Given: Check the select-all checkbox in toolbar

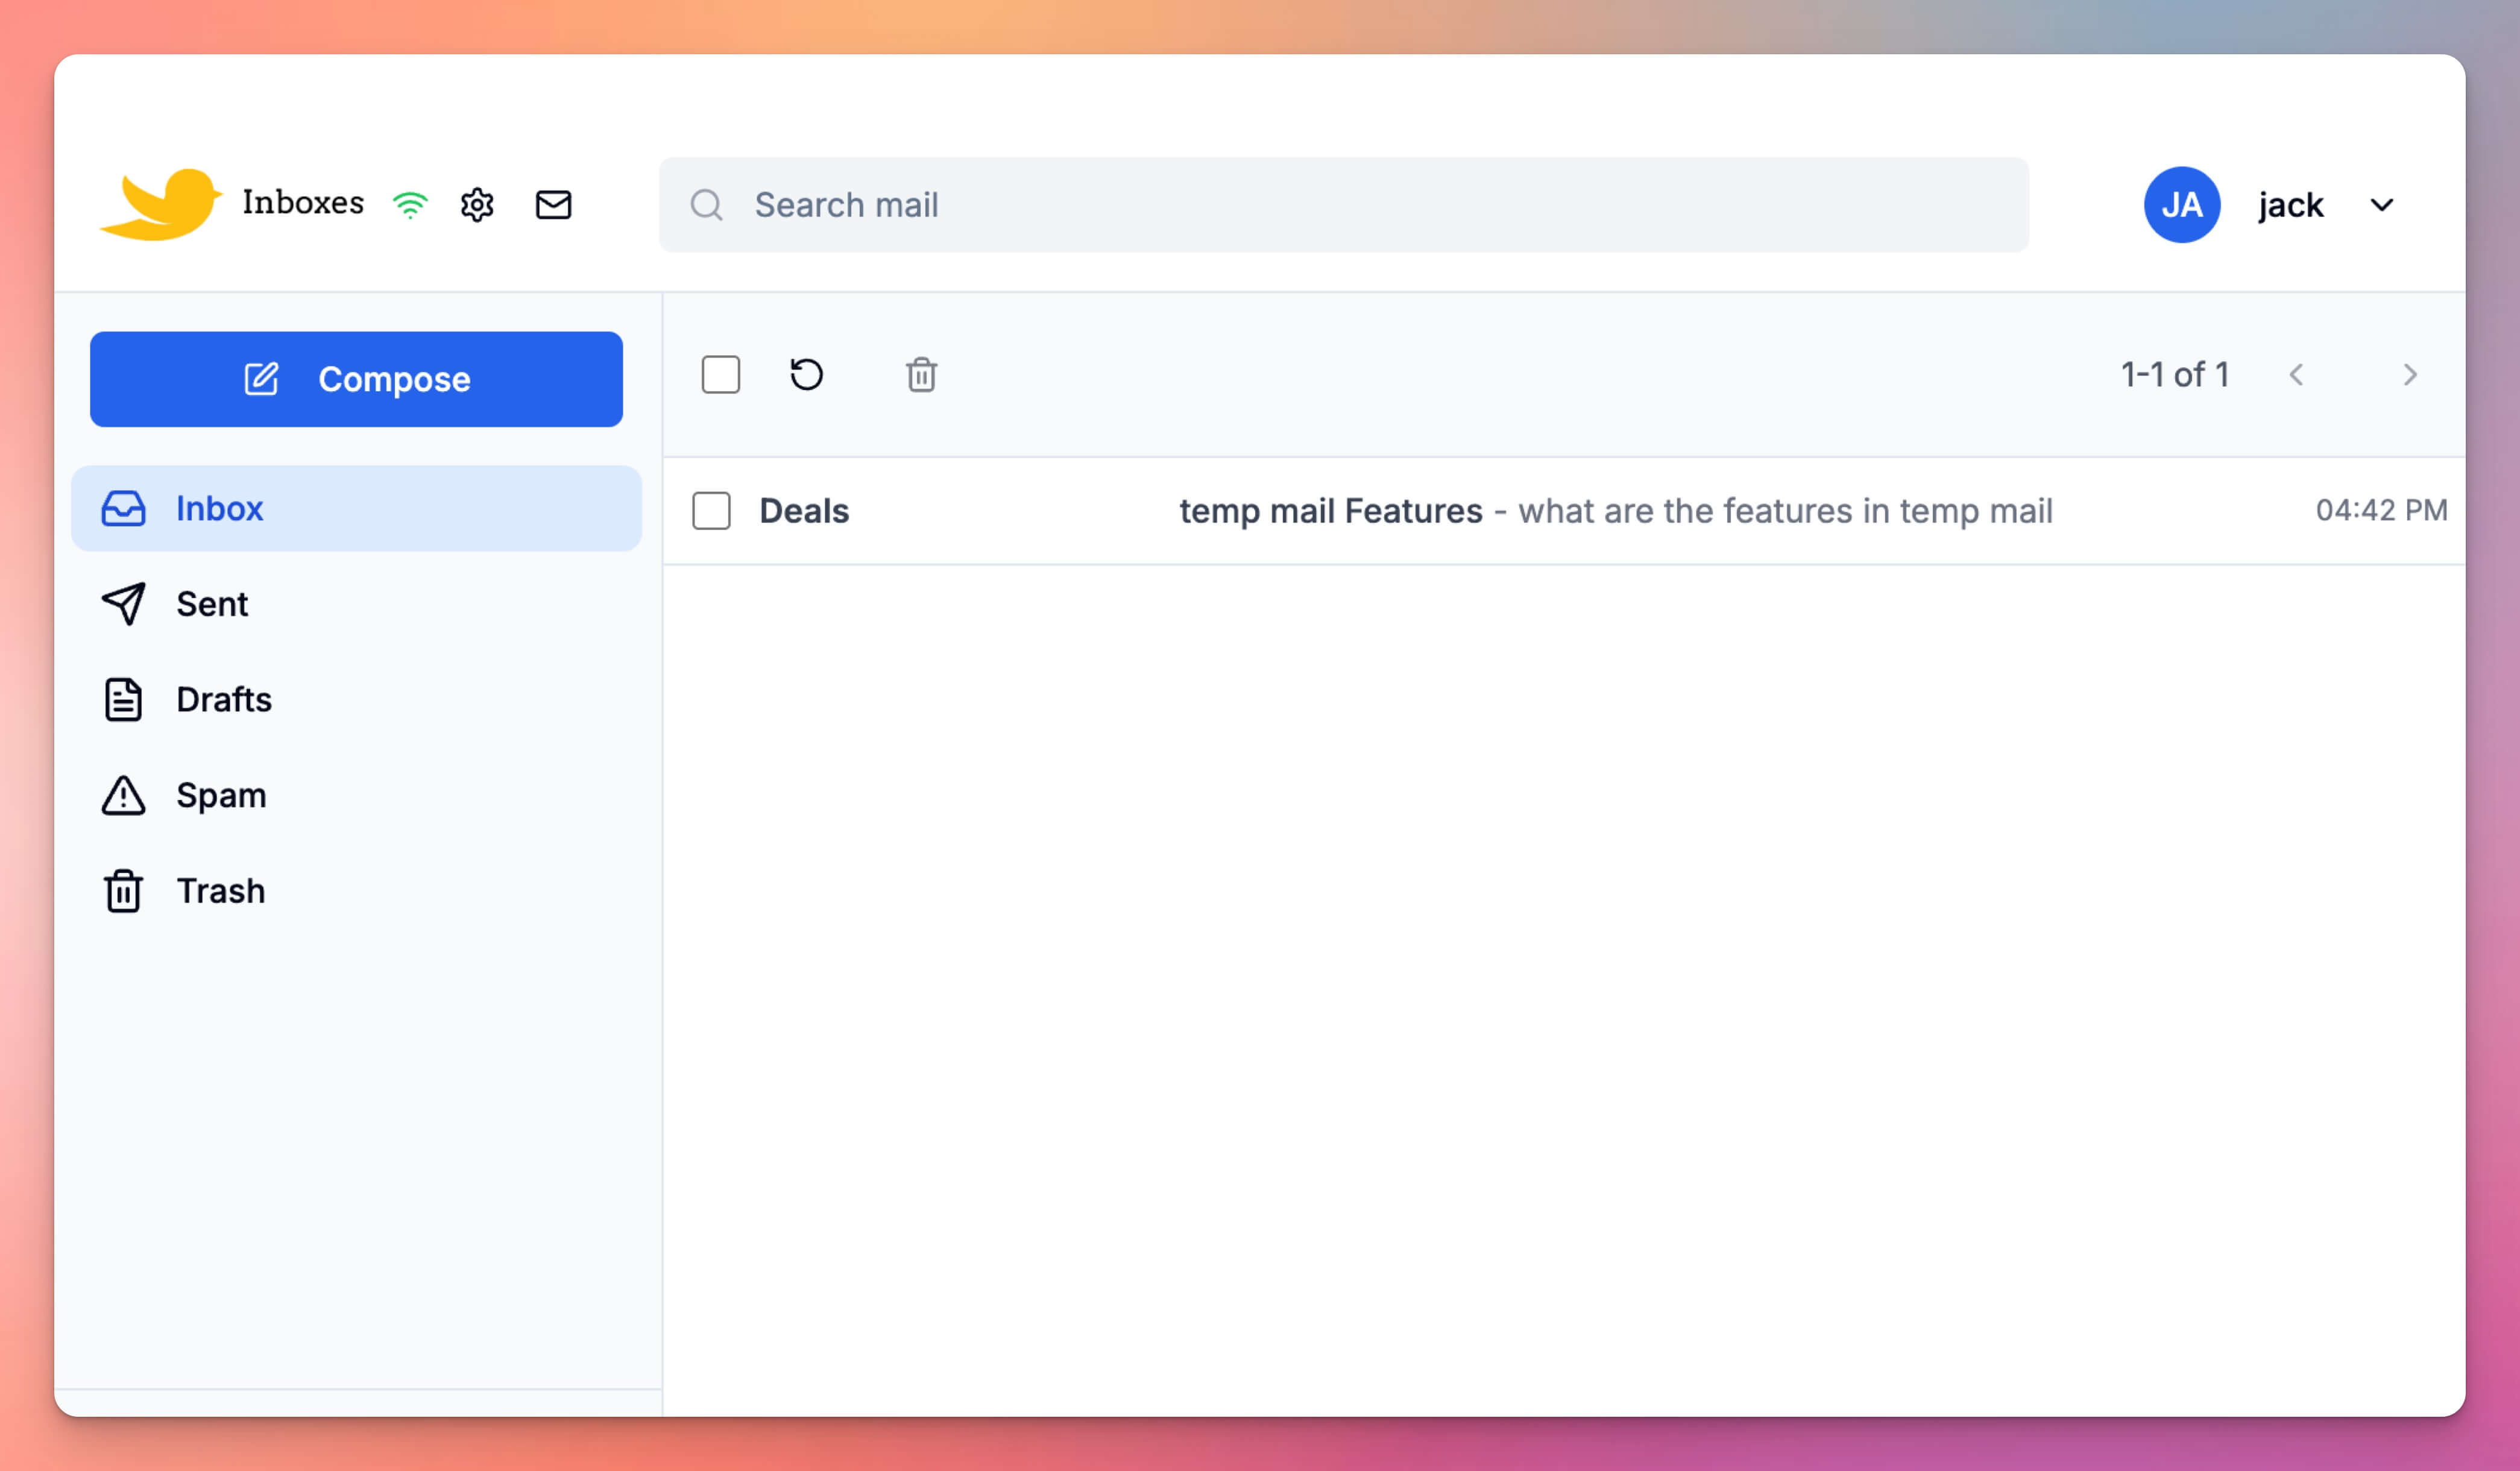Looking at the screenshot, I should coord(720,375).
